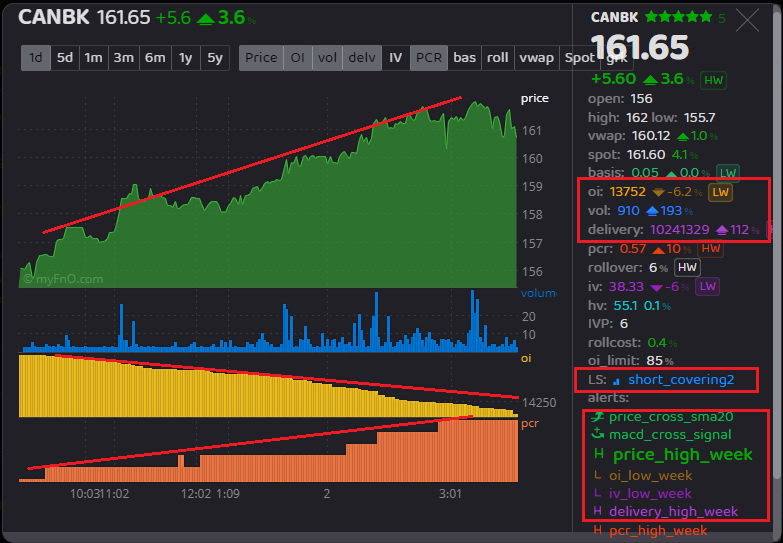Click the vwap value 160.12
Viewport: 783px width, 543px height.
tap(651, 136)
